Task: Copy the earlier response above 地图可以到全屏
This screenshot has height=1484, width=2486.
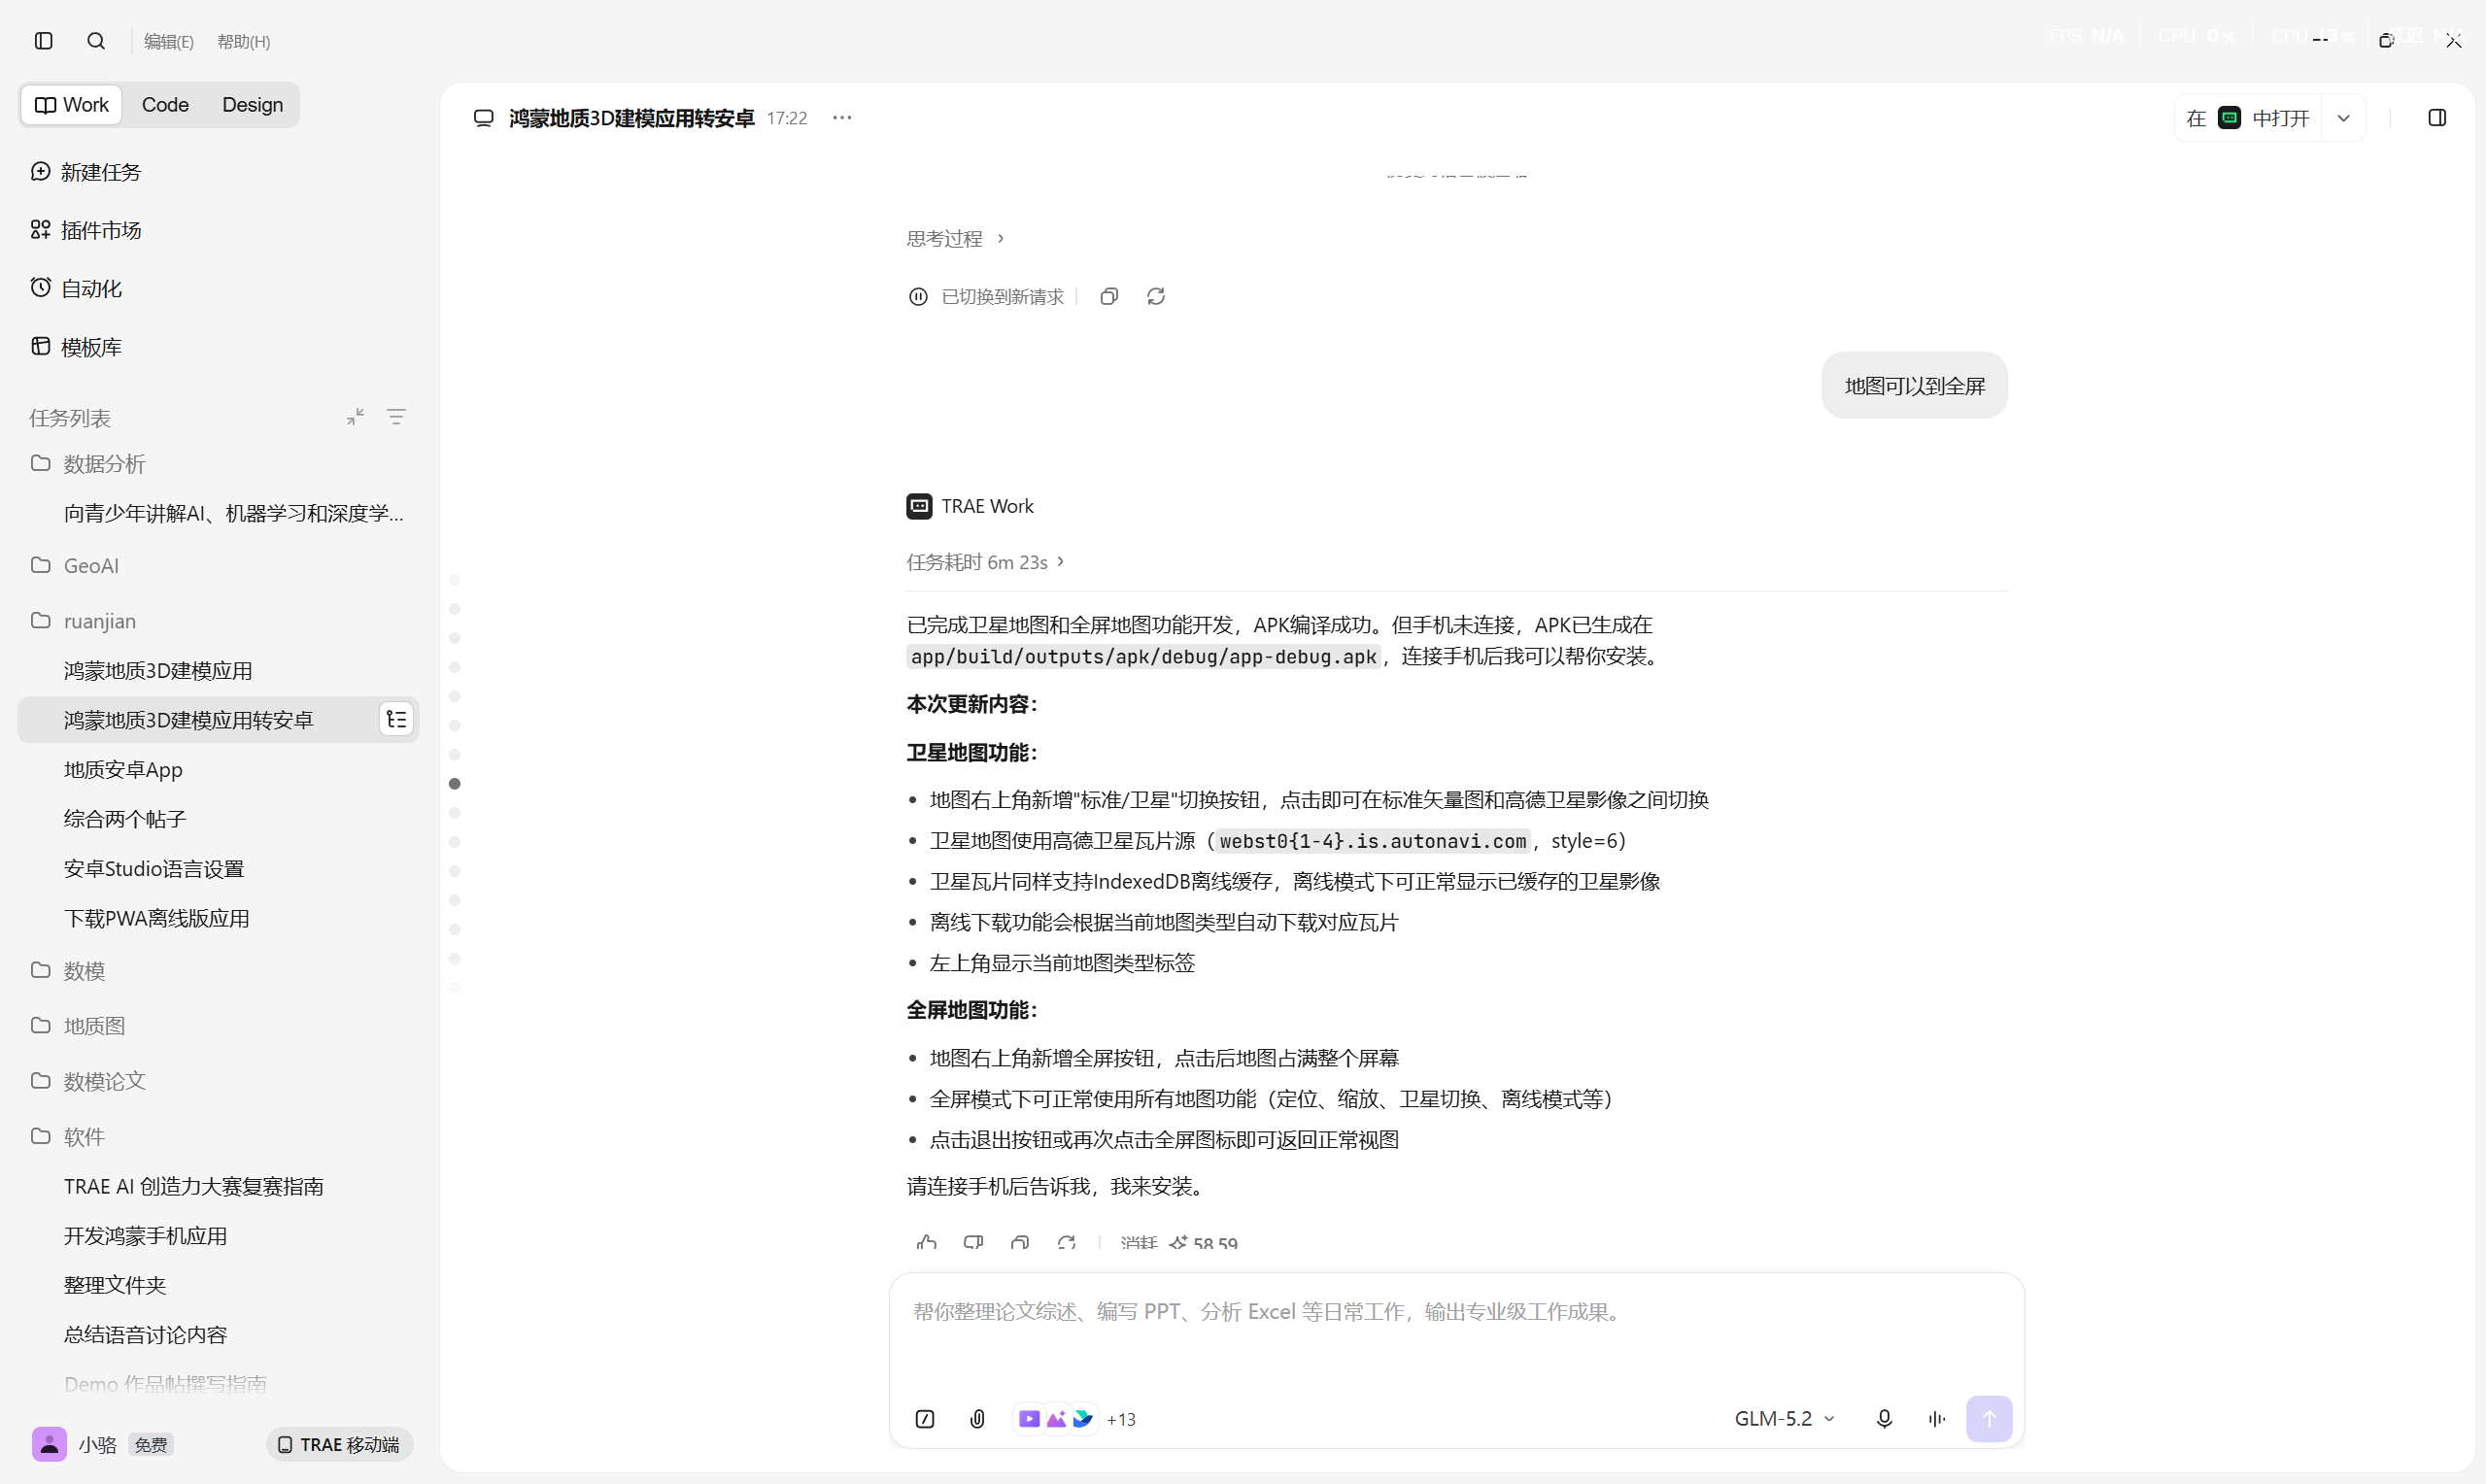Action: (1109, 297)
